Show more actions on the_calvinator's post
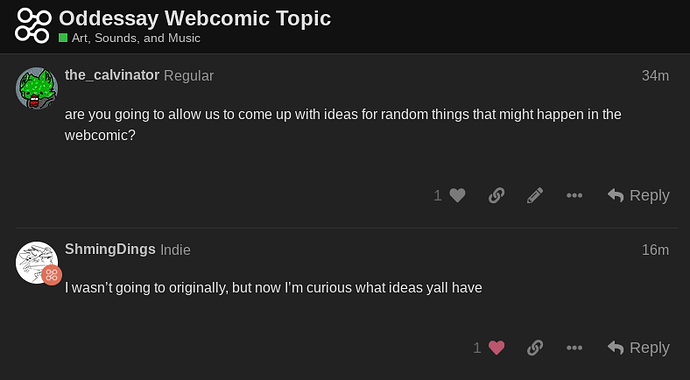The width and height of the screenshot is (690, 380). click(574, 195)
